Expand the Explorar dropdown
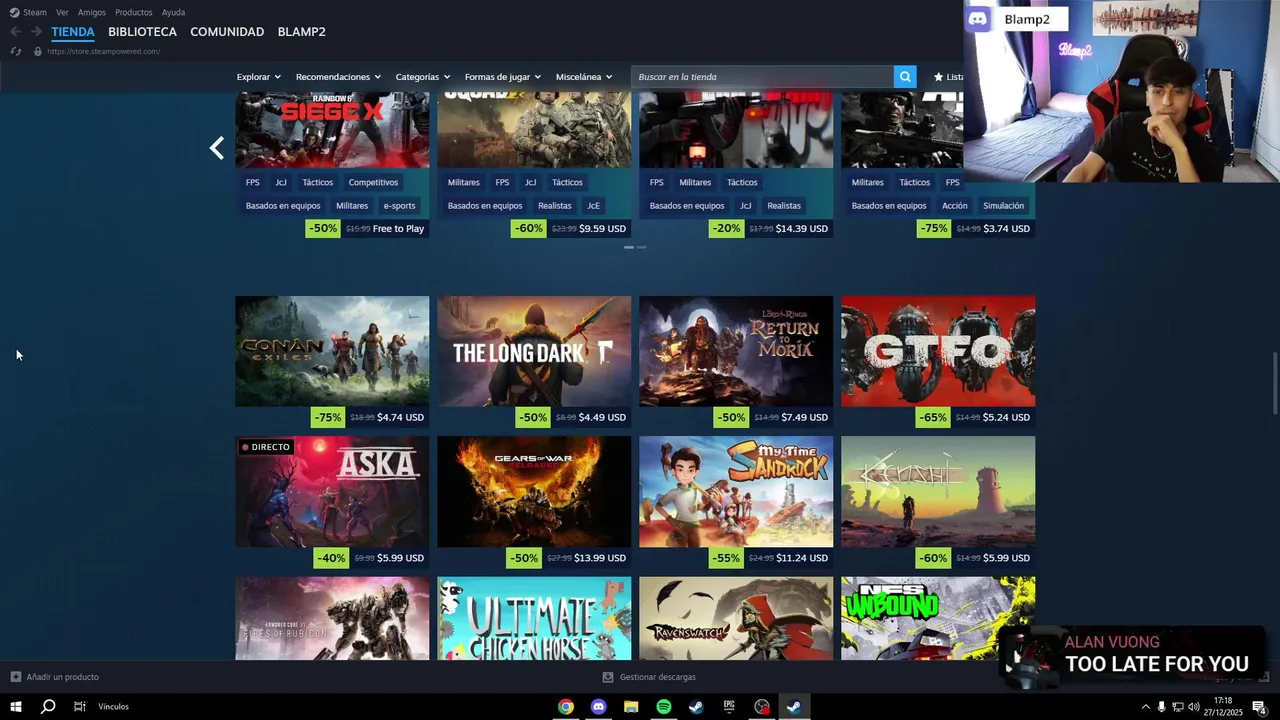This screenshot has height=720, width=1280. [259, 77]
